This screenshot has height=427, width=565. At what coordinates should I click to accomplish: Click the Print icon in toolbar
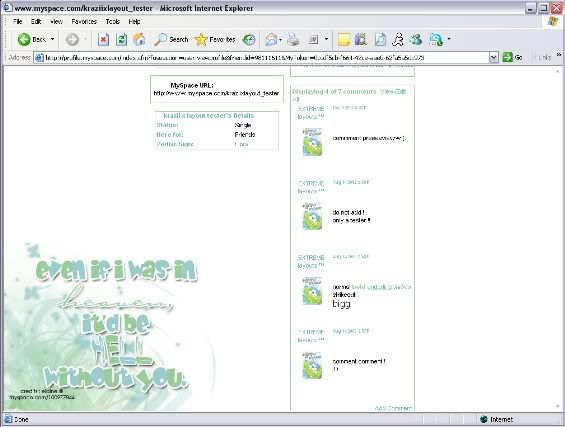[x=293, y=39]
